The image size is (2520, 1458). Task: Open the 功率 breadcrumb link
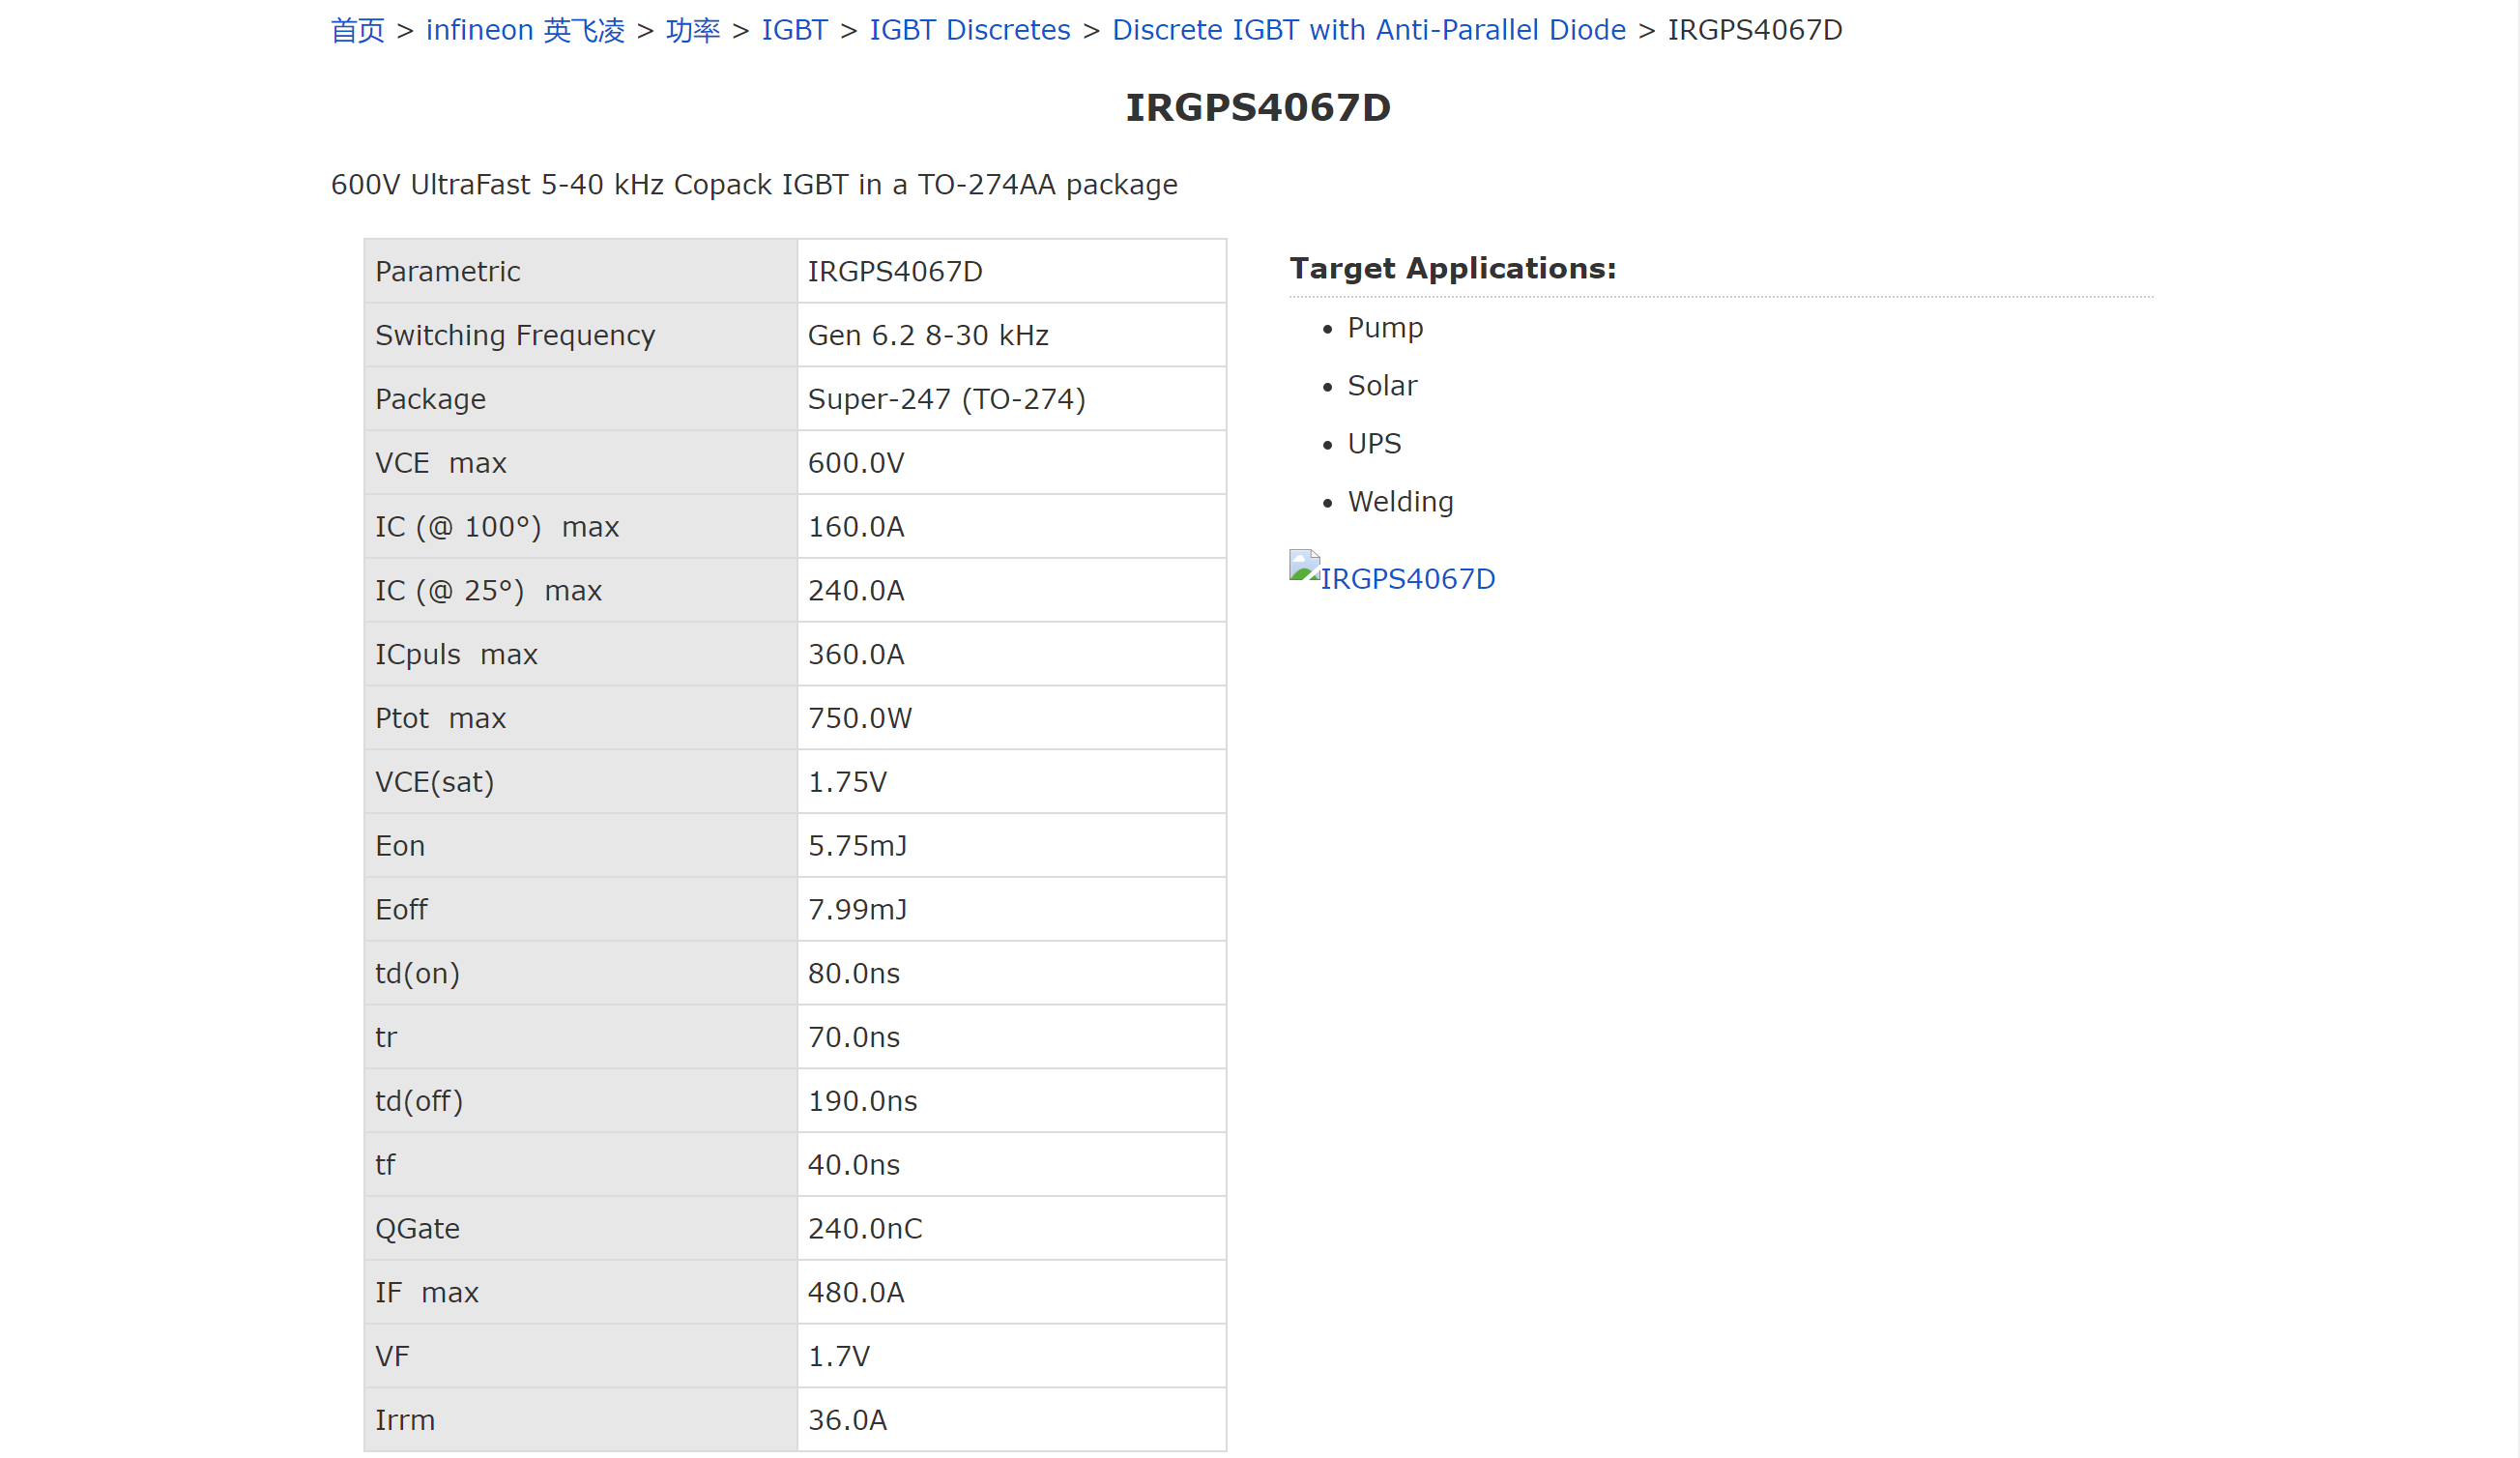693,30
